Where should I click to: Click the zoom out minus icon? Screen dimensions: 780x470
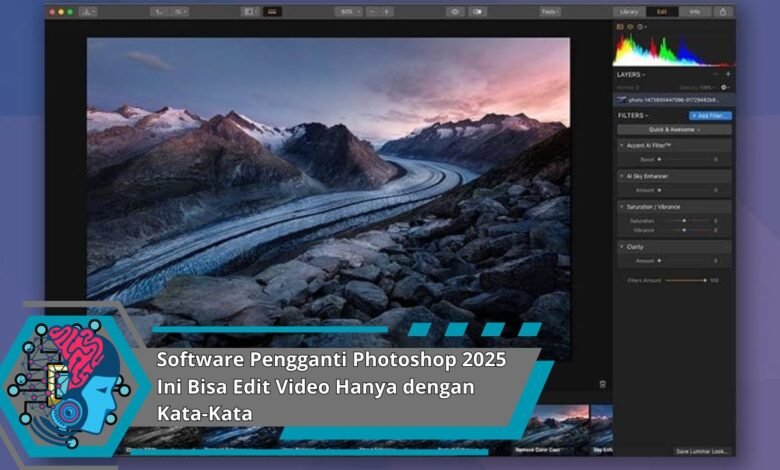pos(372,12)
